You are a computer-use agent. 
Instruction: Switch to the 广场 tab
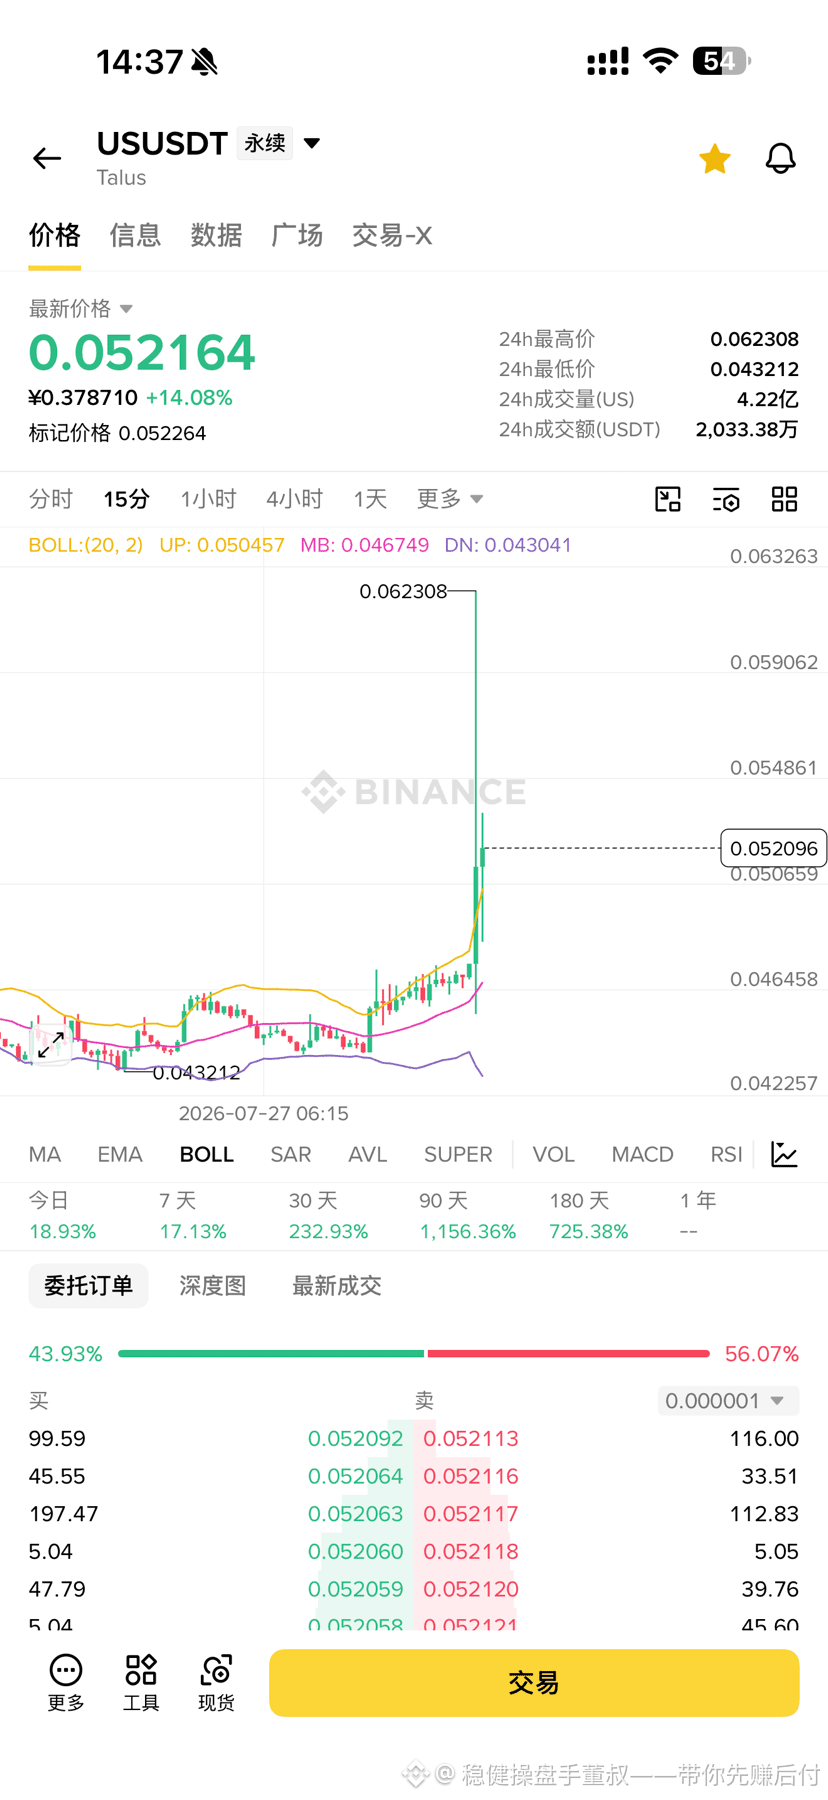coord(297,235)
